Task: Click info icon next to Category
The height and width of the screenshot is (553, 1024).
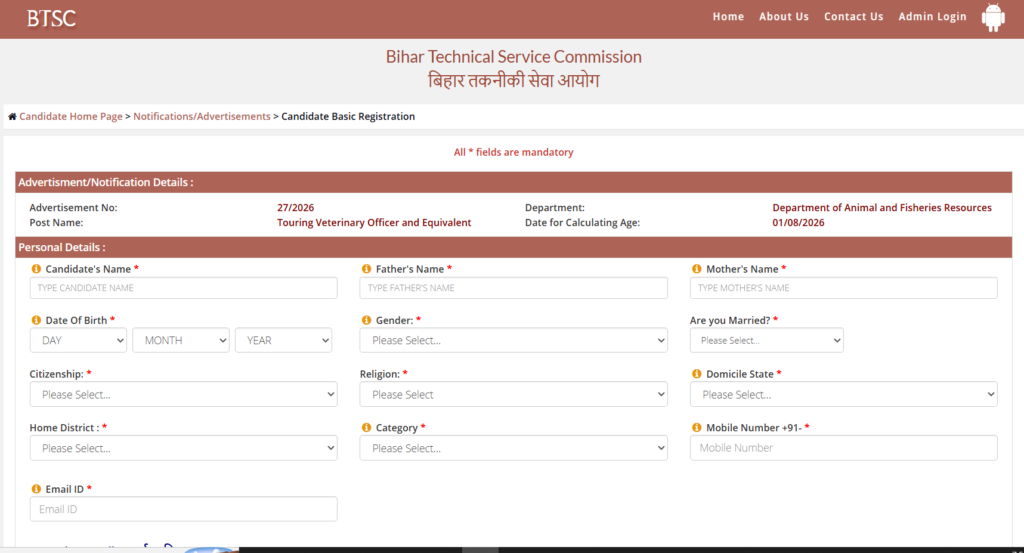Action: pyautogui.click(x=366, y=427)
